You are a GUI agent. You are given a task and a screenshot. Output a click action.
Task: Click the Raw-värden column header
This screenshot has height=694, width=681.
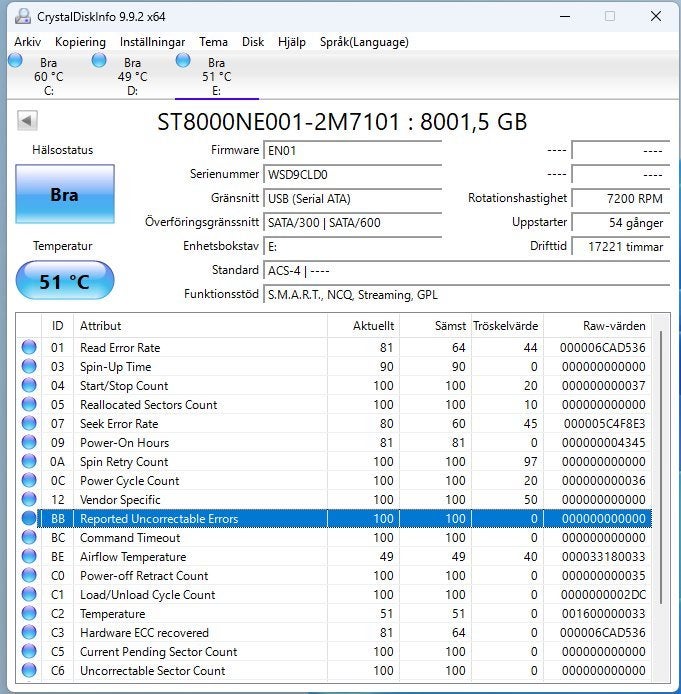pyautogui.click(x=597, y=326)
